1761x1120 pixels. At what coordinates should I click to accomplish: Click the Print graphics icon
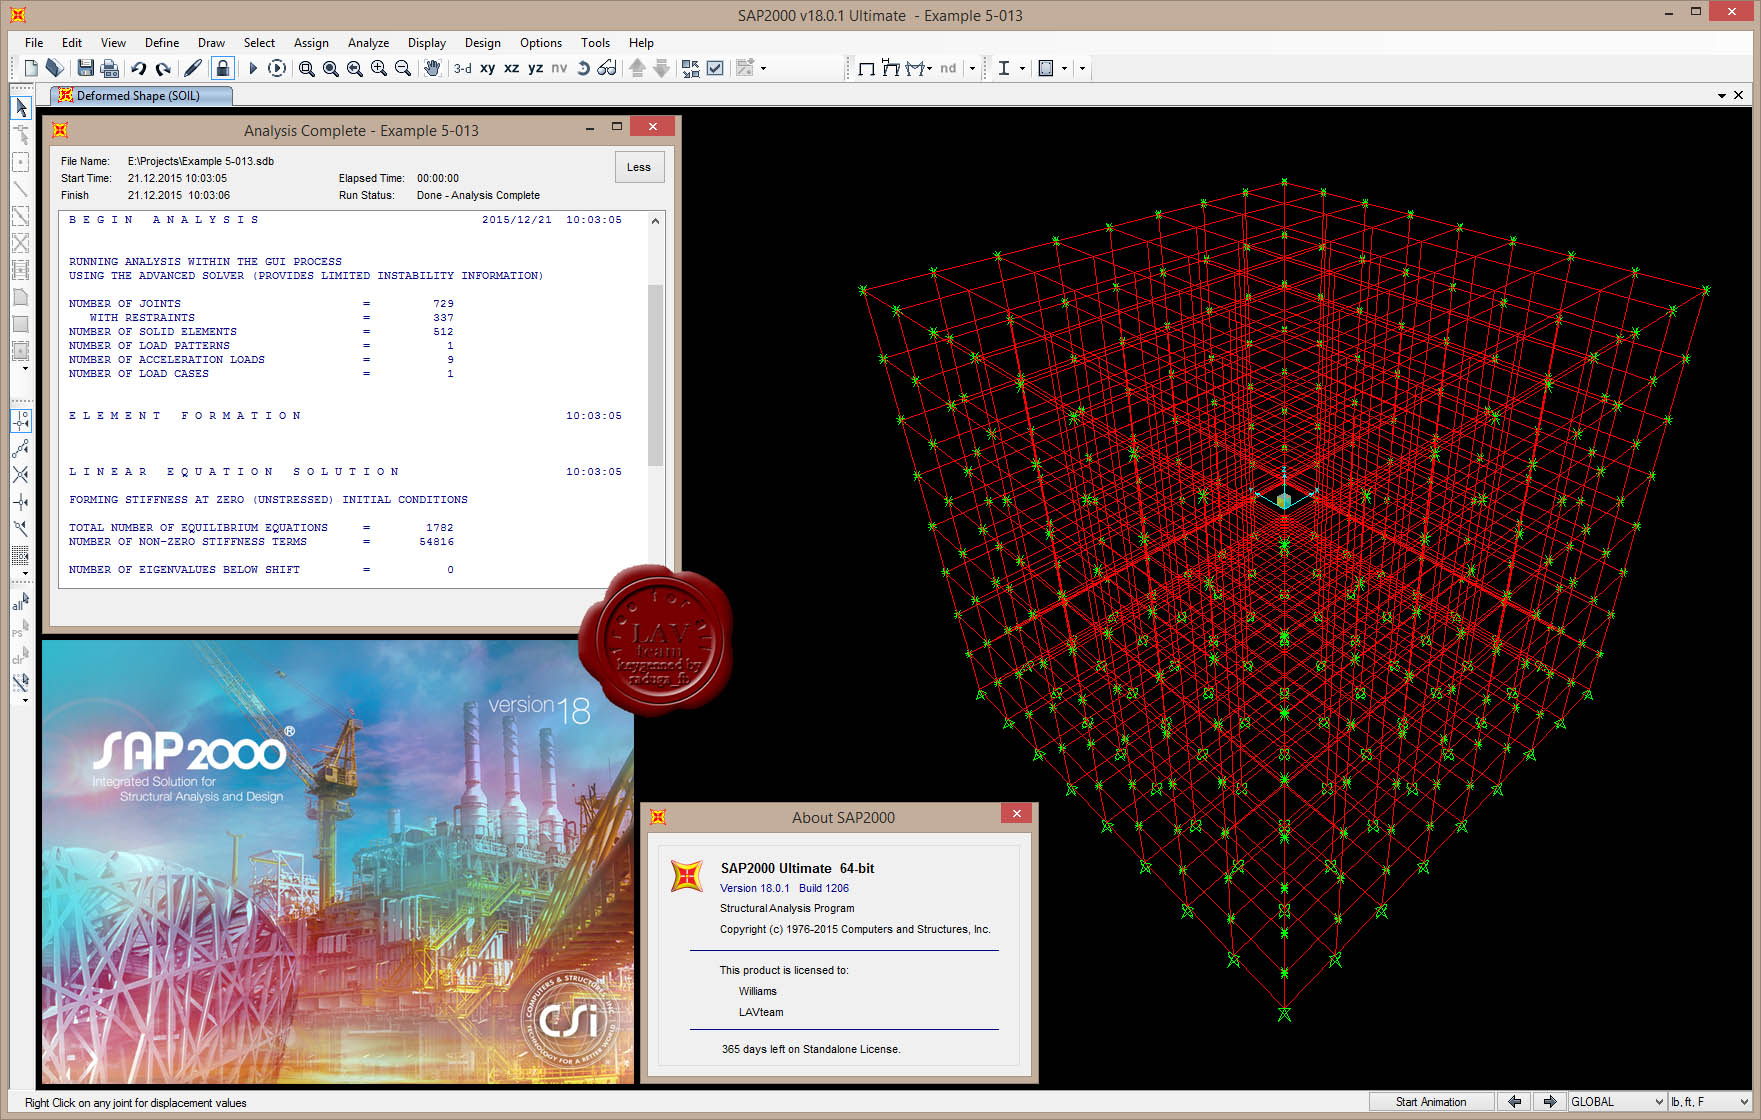pyautogui.click(x=110, y=68)
